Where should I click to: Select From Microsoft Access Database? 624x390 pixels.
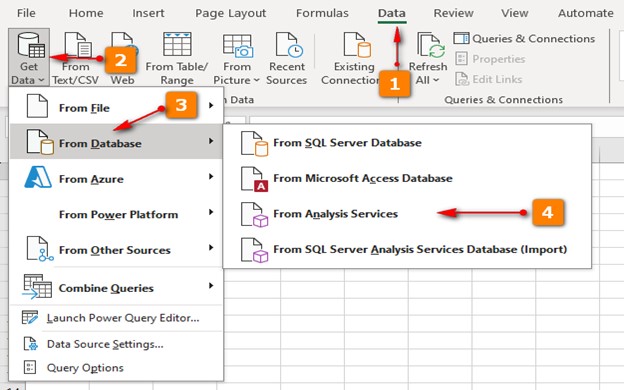pyautogui.click(x=407, y=178)
